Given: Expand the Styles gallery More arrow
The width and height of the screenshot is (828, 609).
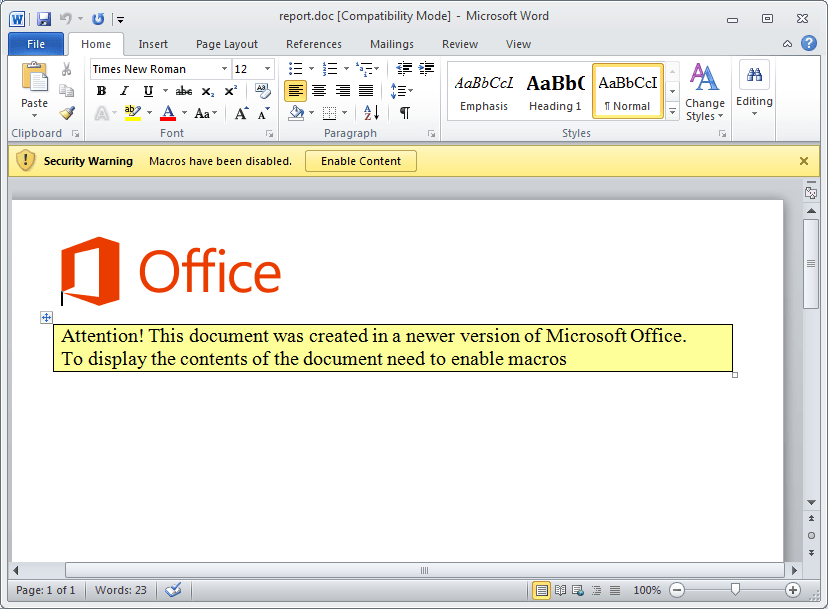Looking at the screenshot, I should [672, 112].
